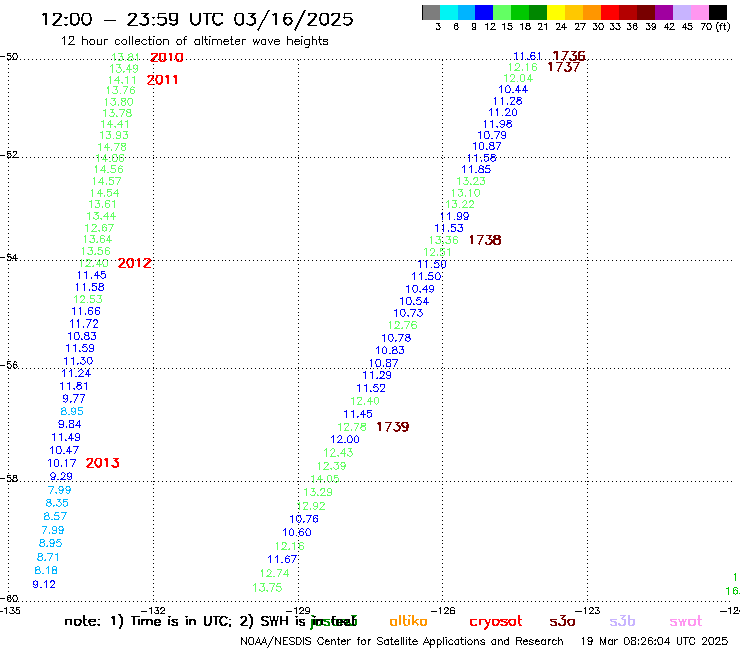Click the s3a time stamp 1736
Screen dimensions: 740x650
coord(569,56)
